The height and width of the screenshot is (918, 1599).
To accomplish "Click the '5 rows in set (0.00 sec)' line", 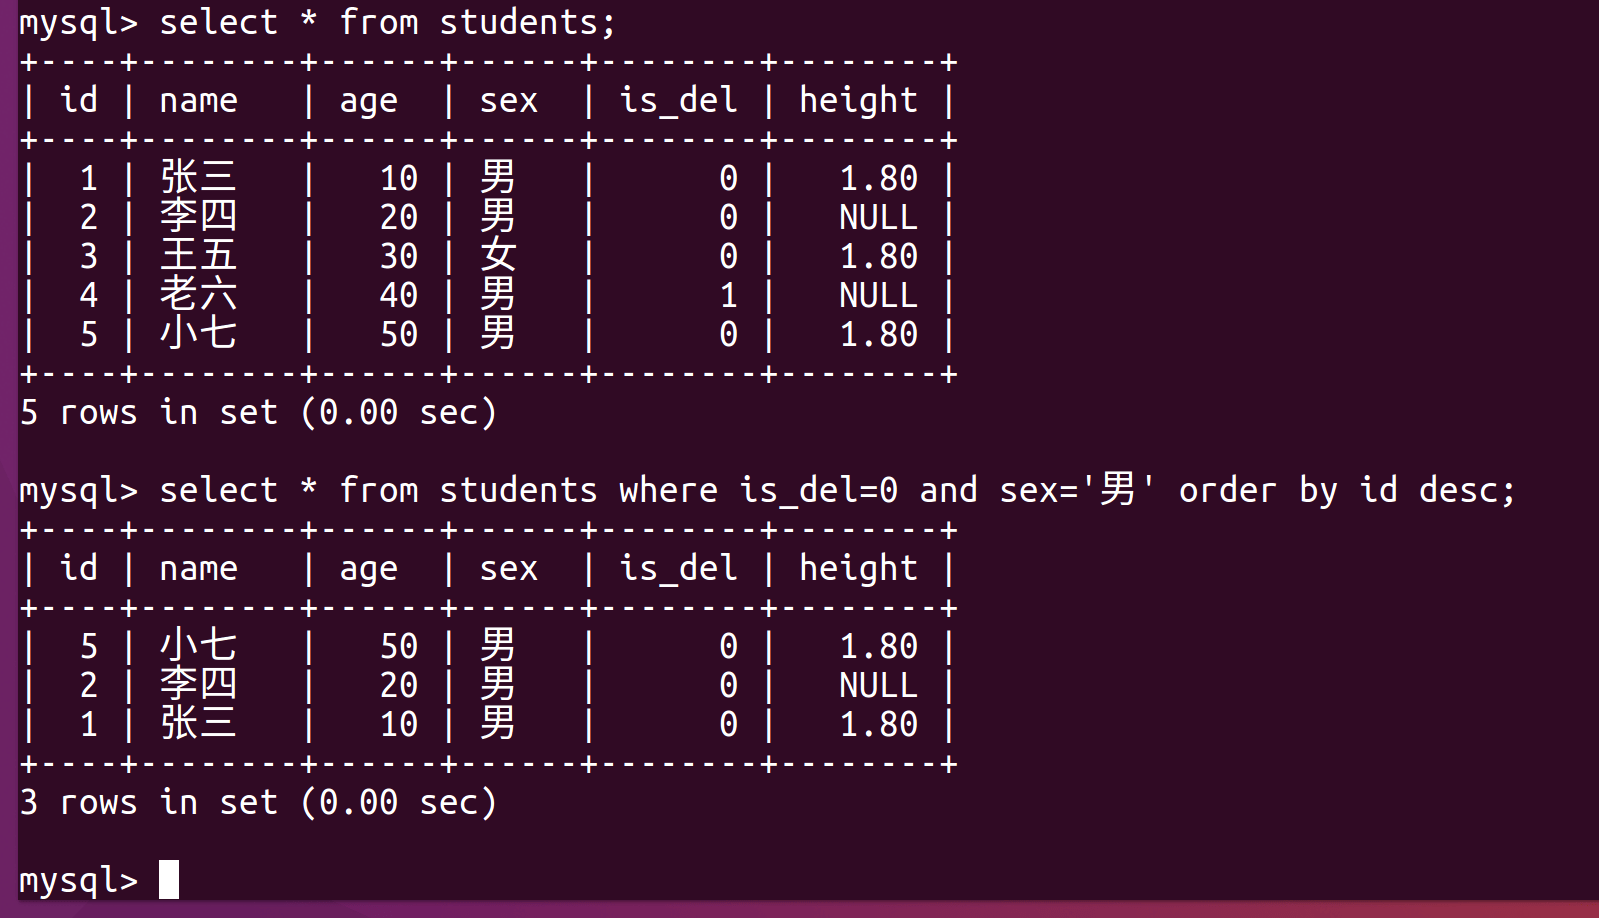I will (258, 412).
